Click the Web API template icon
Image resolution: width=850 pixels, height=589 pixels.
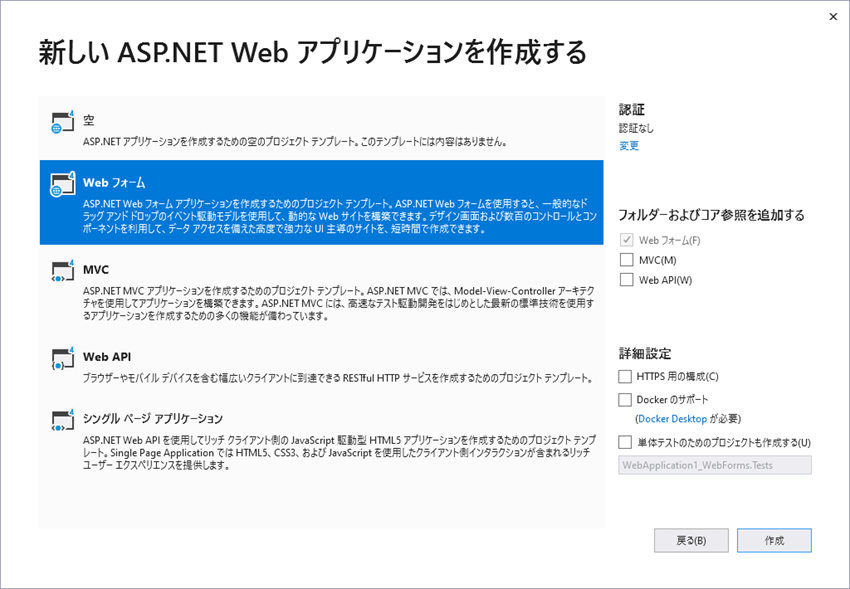(x=62, y=358)
